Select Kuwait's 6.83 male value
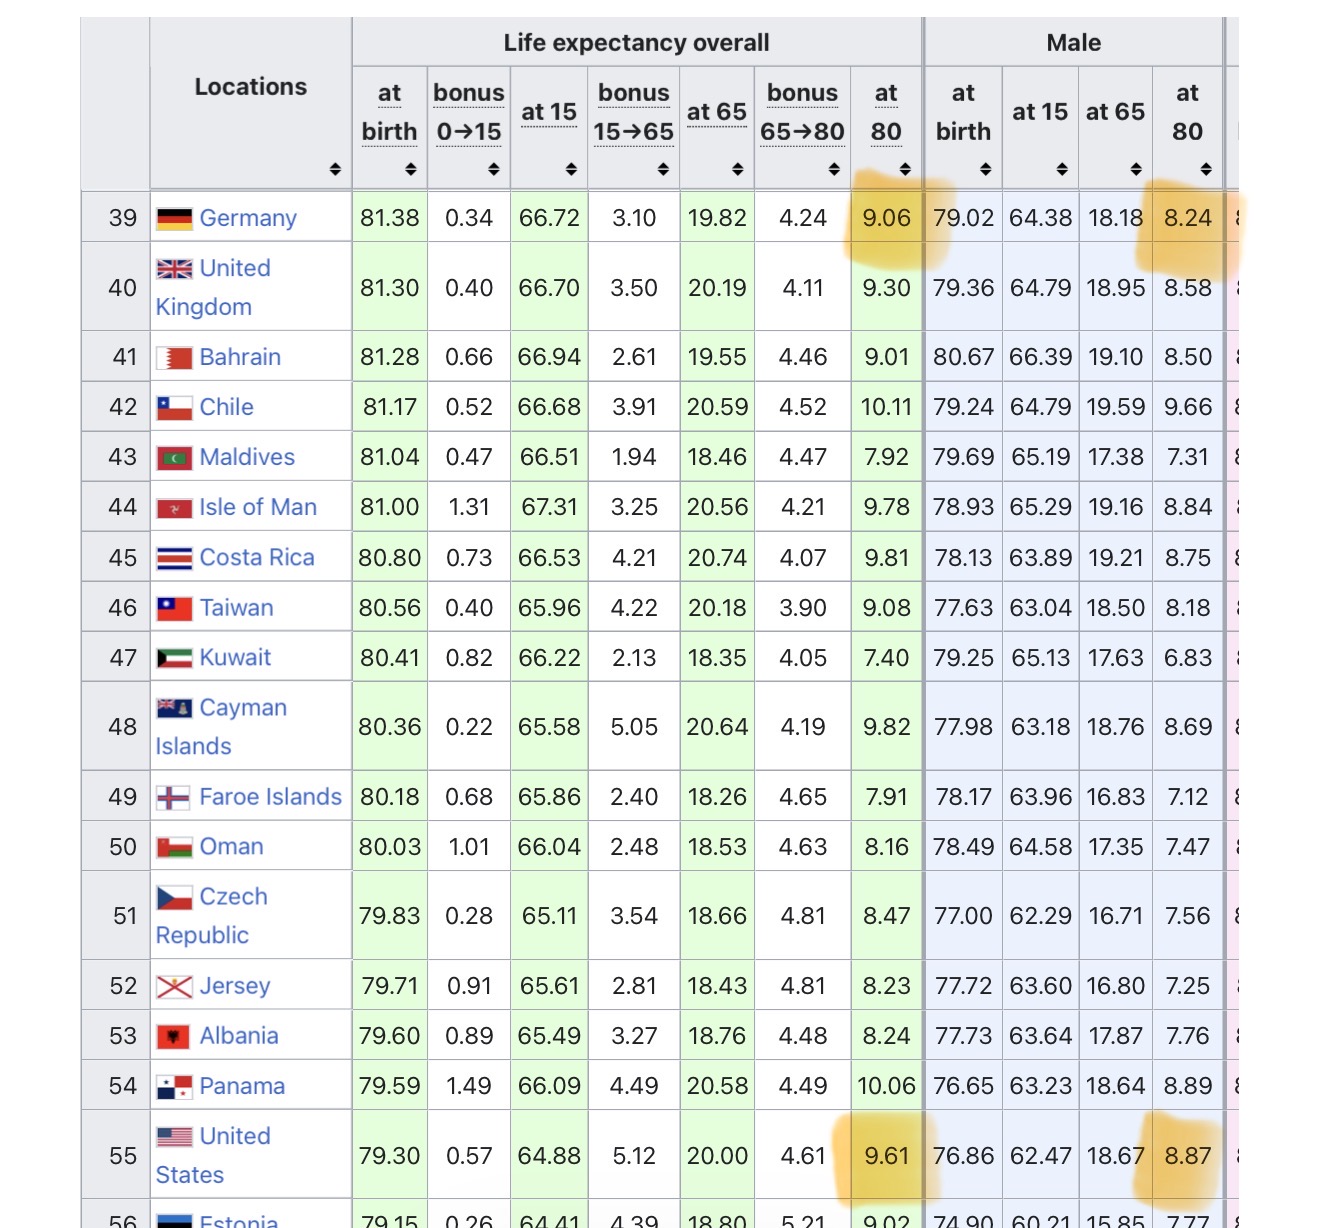The width and height of the screenshot is (1320, 1228). pyautogui.click(x=1188, y=657)
